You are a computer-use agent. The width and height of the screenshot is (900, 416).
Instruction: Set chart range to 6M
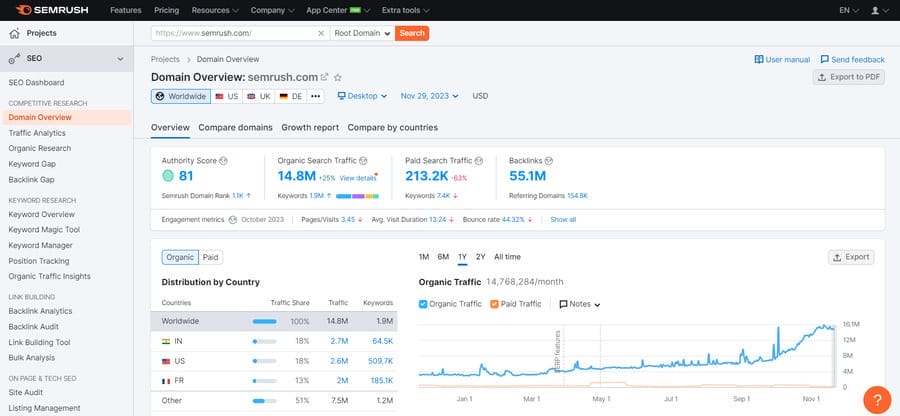[x=443, y=257]
